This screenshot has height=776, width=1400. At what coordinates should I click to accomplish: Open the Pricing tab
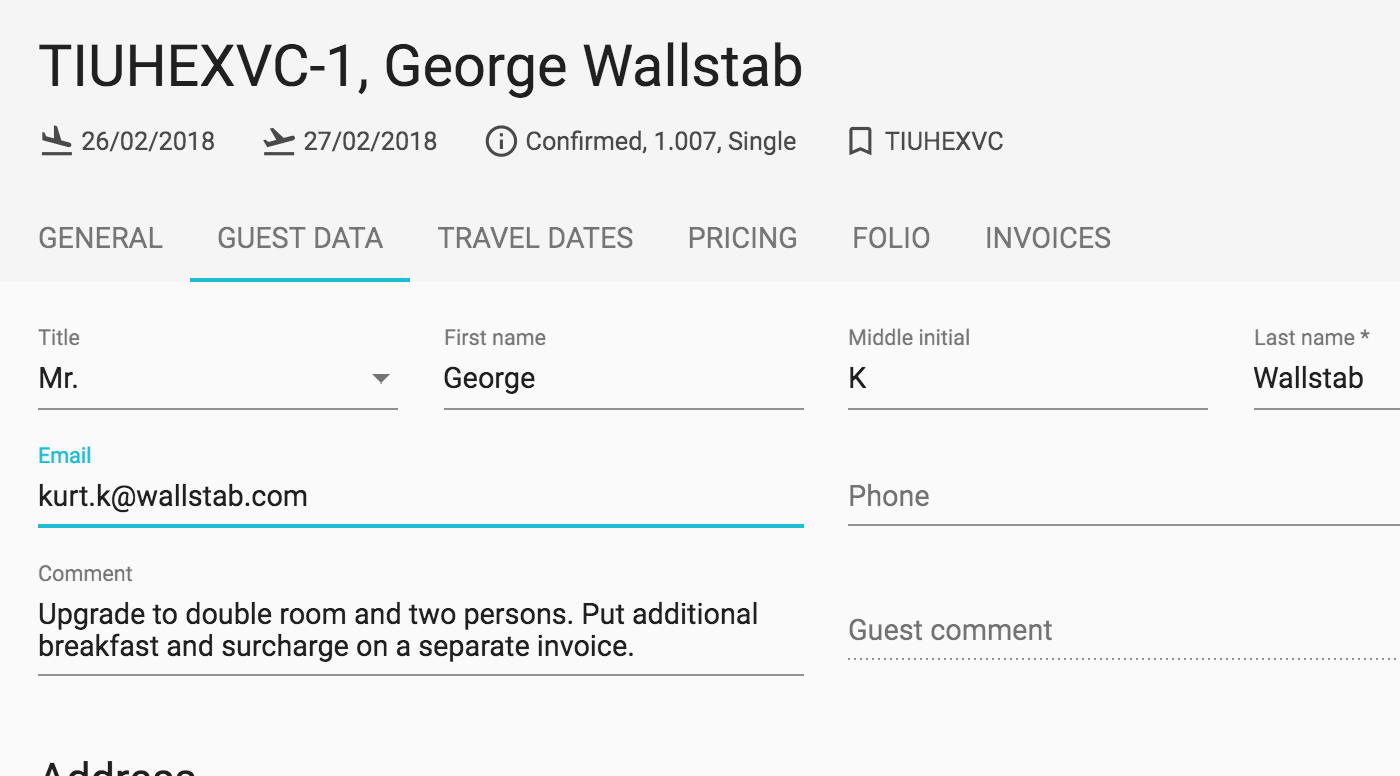pos(742,238)
